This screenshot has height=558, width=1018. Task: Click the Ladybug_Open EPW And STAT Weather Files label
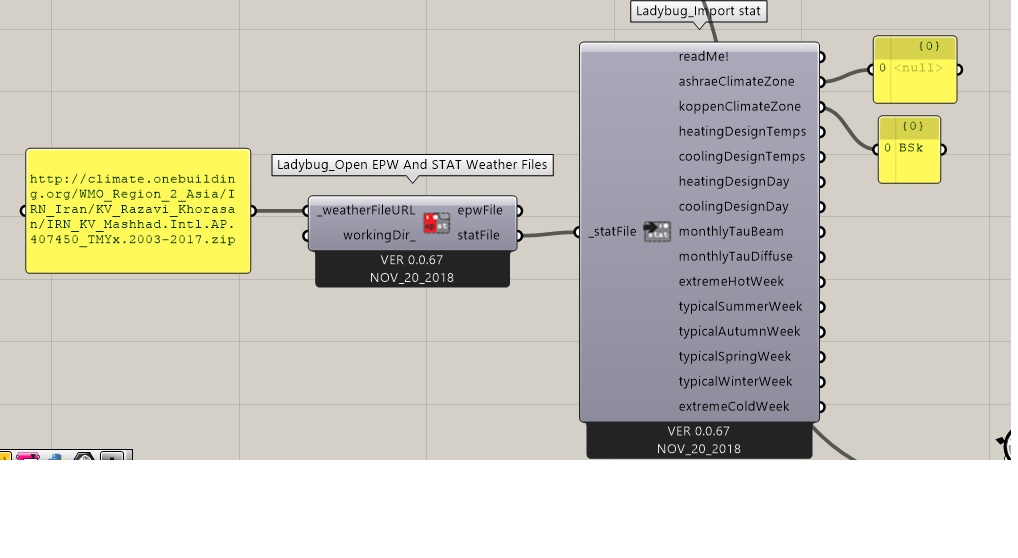pos(412,165)
